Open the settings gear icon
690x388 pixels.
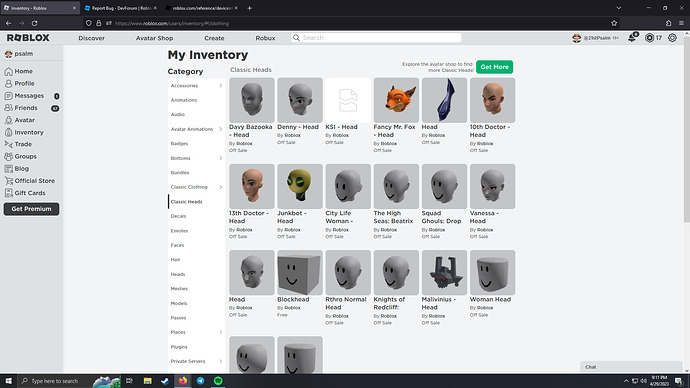pos(672,38)
